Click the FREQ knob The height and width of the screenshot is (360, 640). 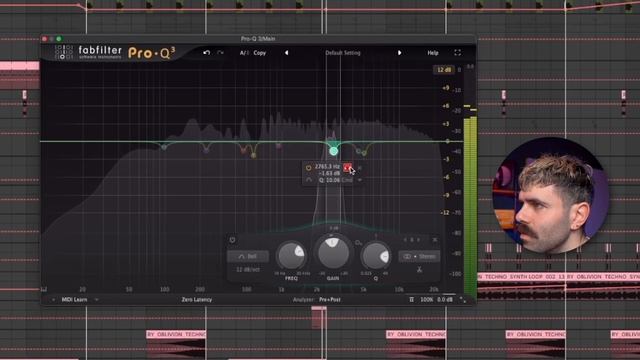pyautogui.click(x=291, y=256)
